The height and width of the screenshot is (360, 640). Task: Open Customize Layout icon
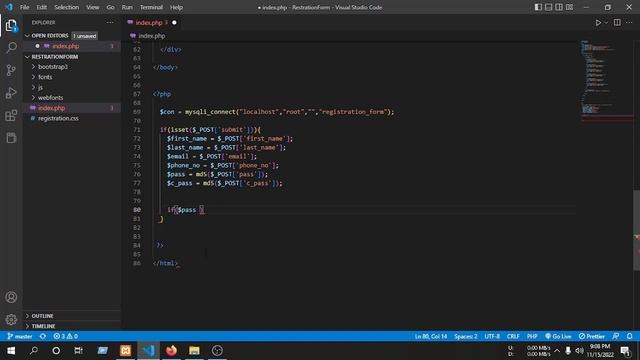569,7
